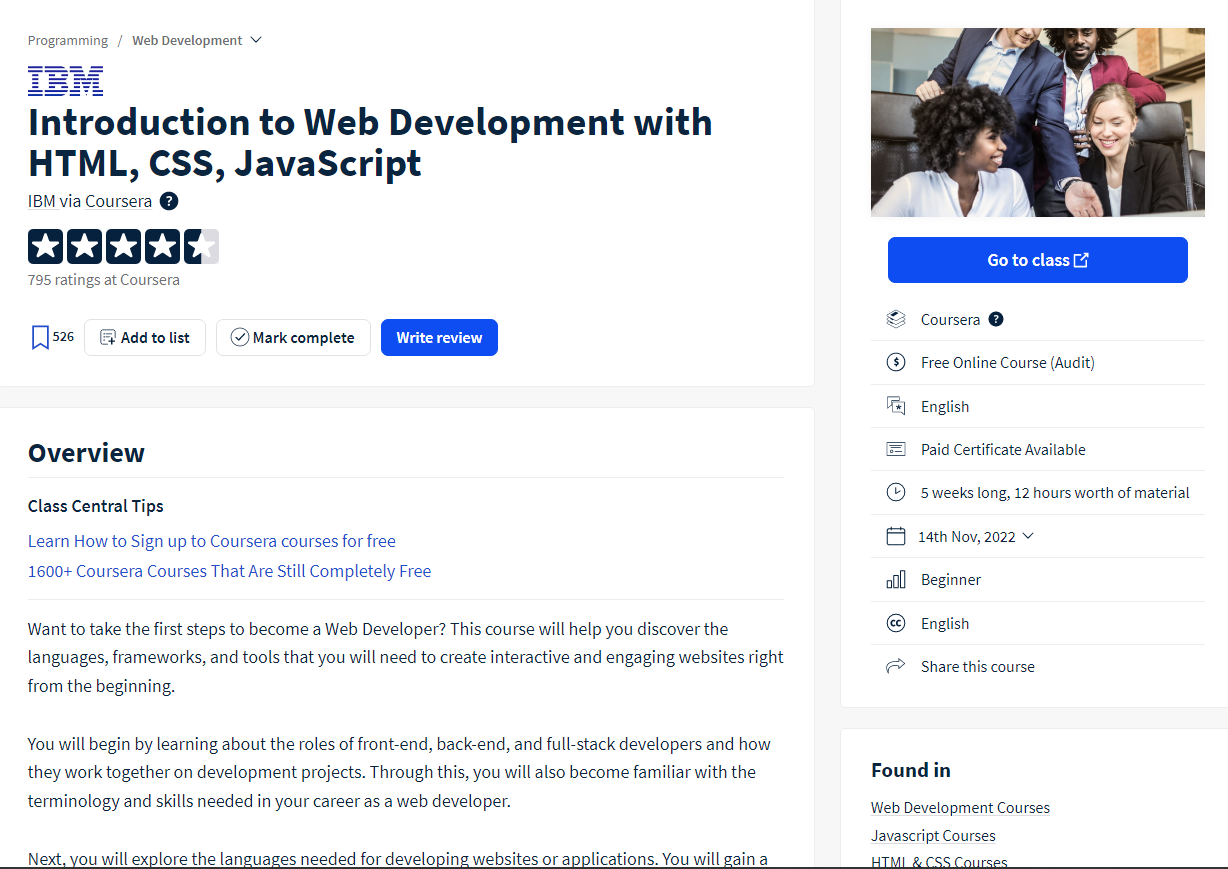The image size is (1228, 869).
Task: Click the closed captions CC icon
Action: tap(896, 623)
